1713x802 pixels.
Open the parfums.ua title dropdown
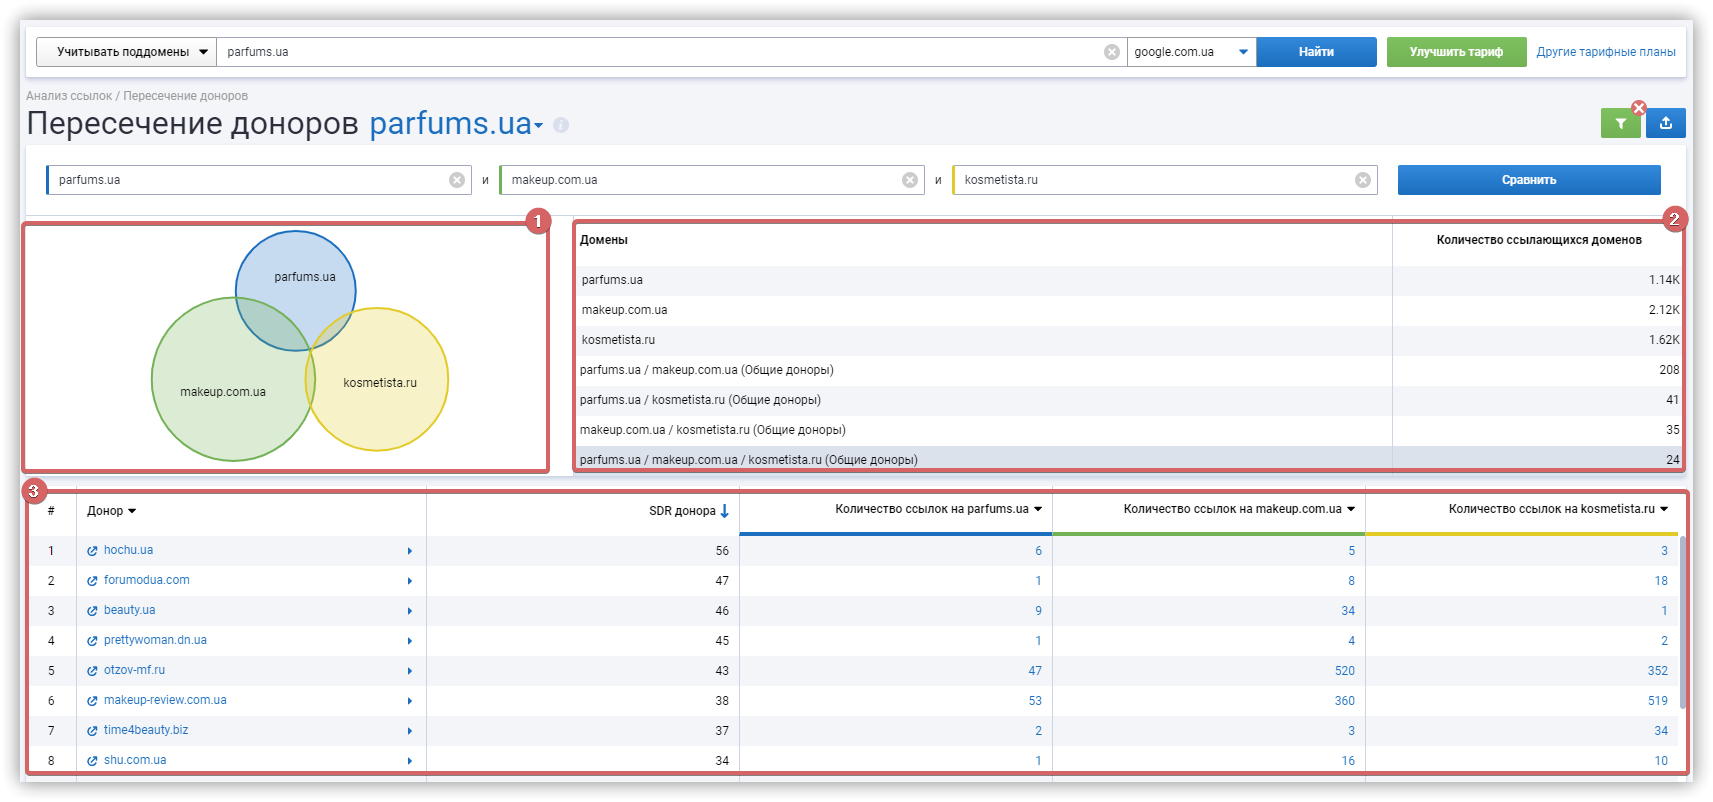(539, 126)
